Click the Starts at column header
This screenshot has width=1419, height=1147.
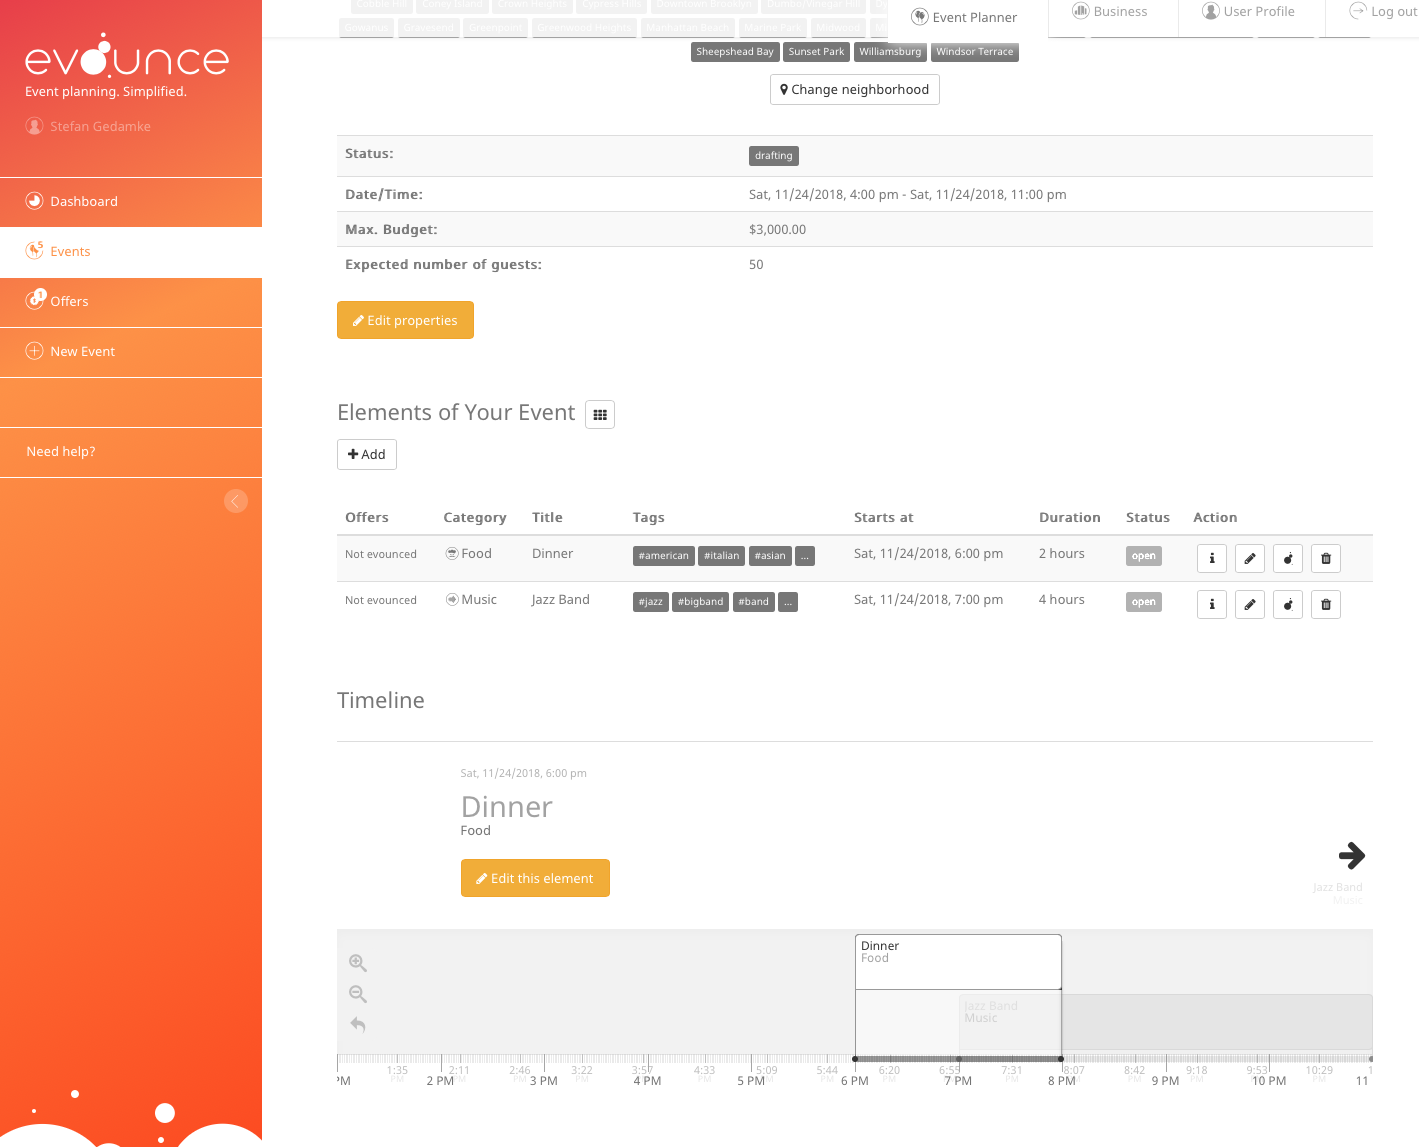pos(884,518)
